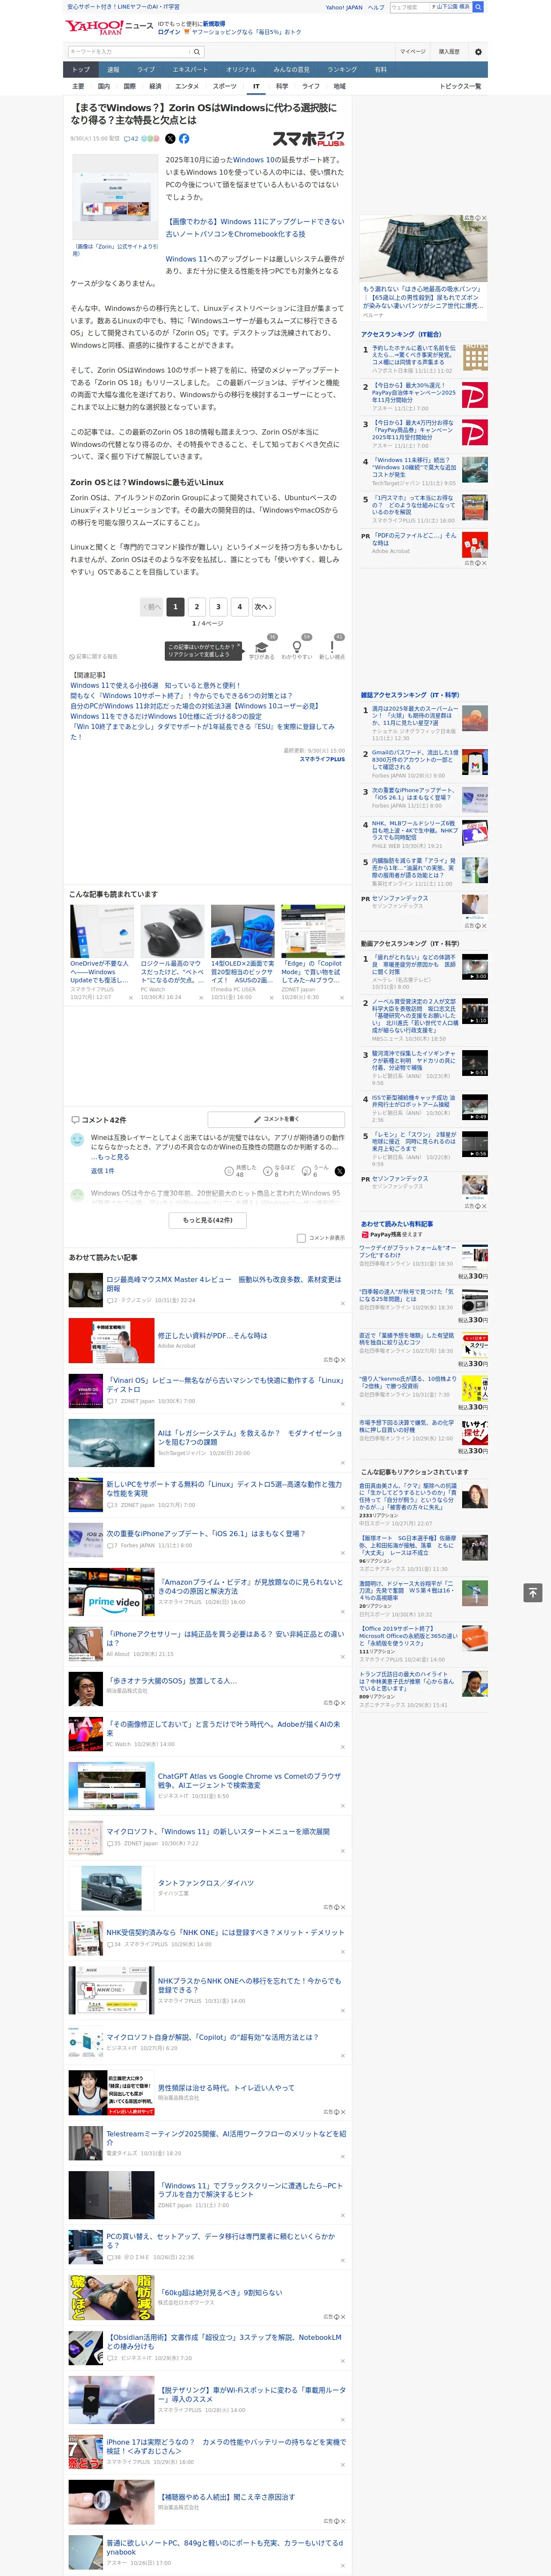Share article on Facebook below the title

184,139
